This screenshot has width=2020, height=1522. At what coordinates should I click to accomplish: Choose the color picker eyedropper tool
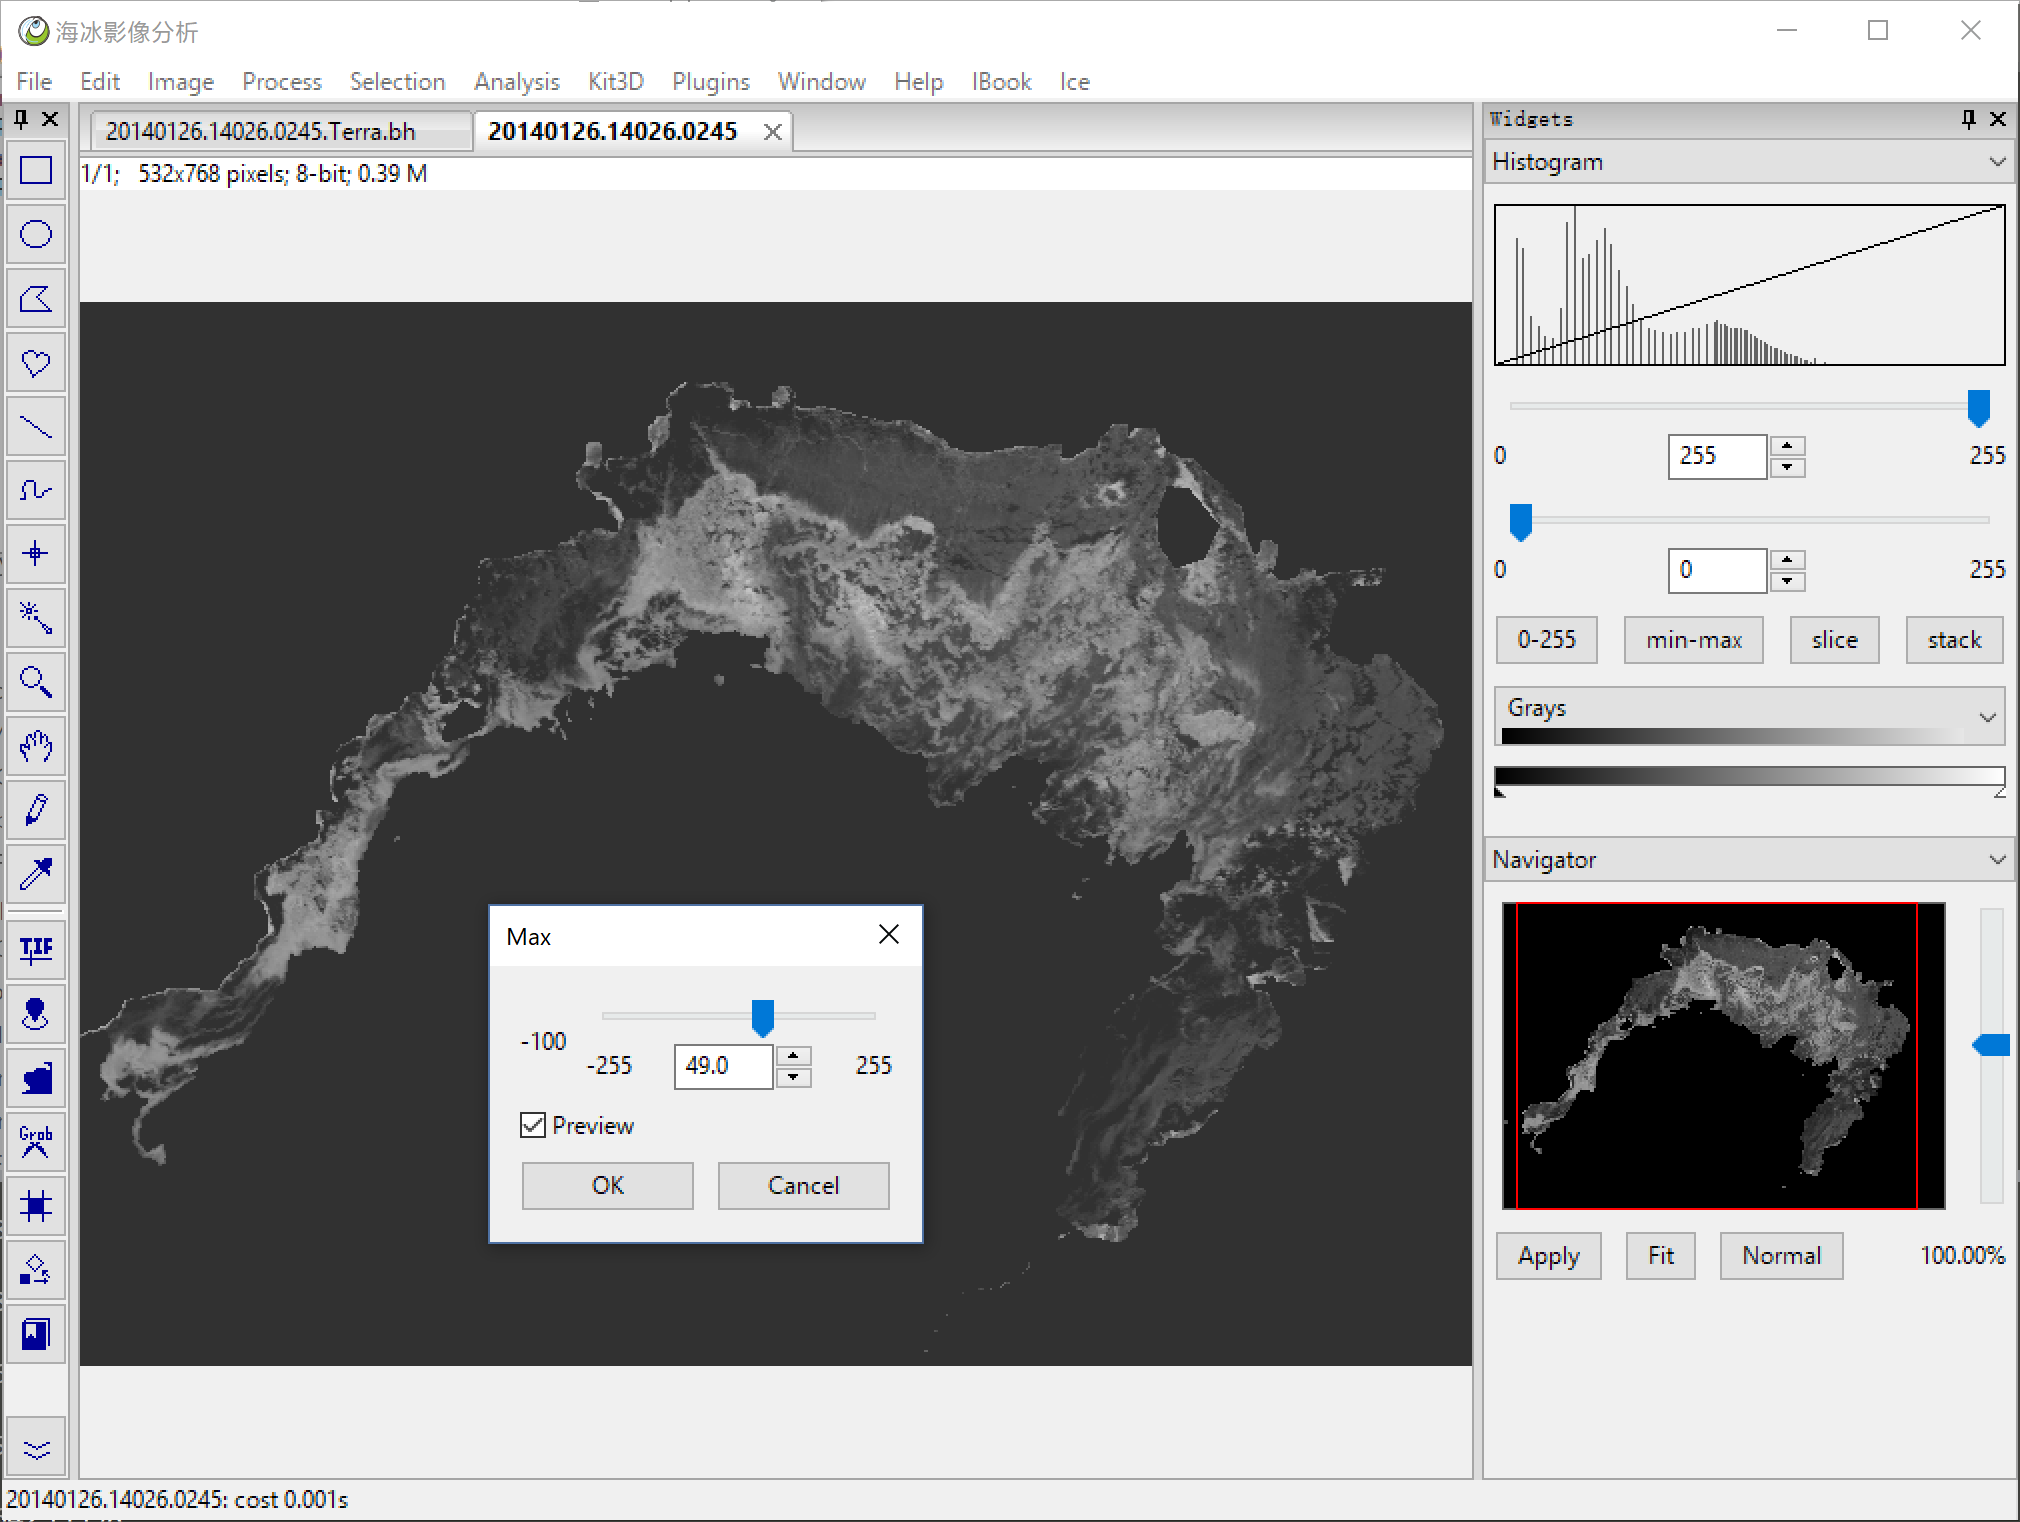click(36, 874)
